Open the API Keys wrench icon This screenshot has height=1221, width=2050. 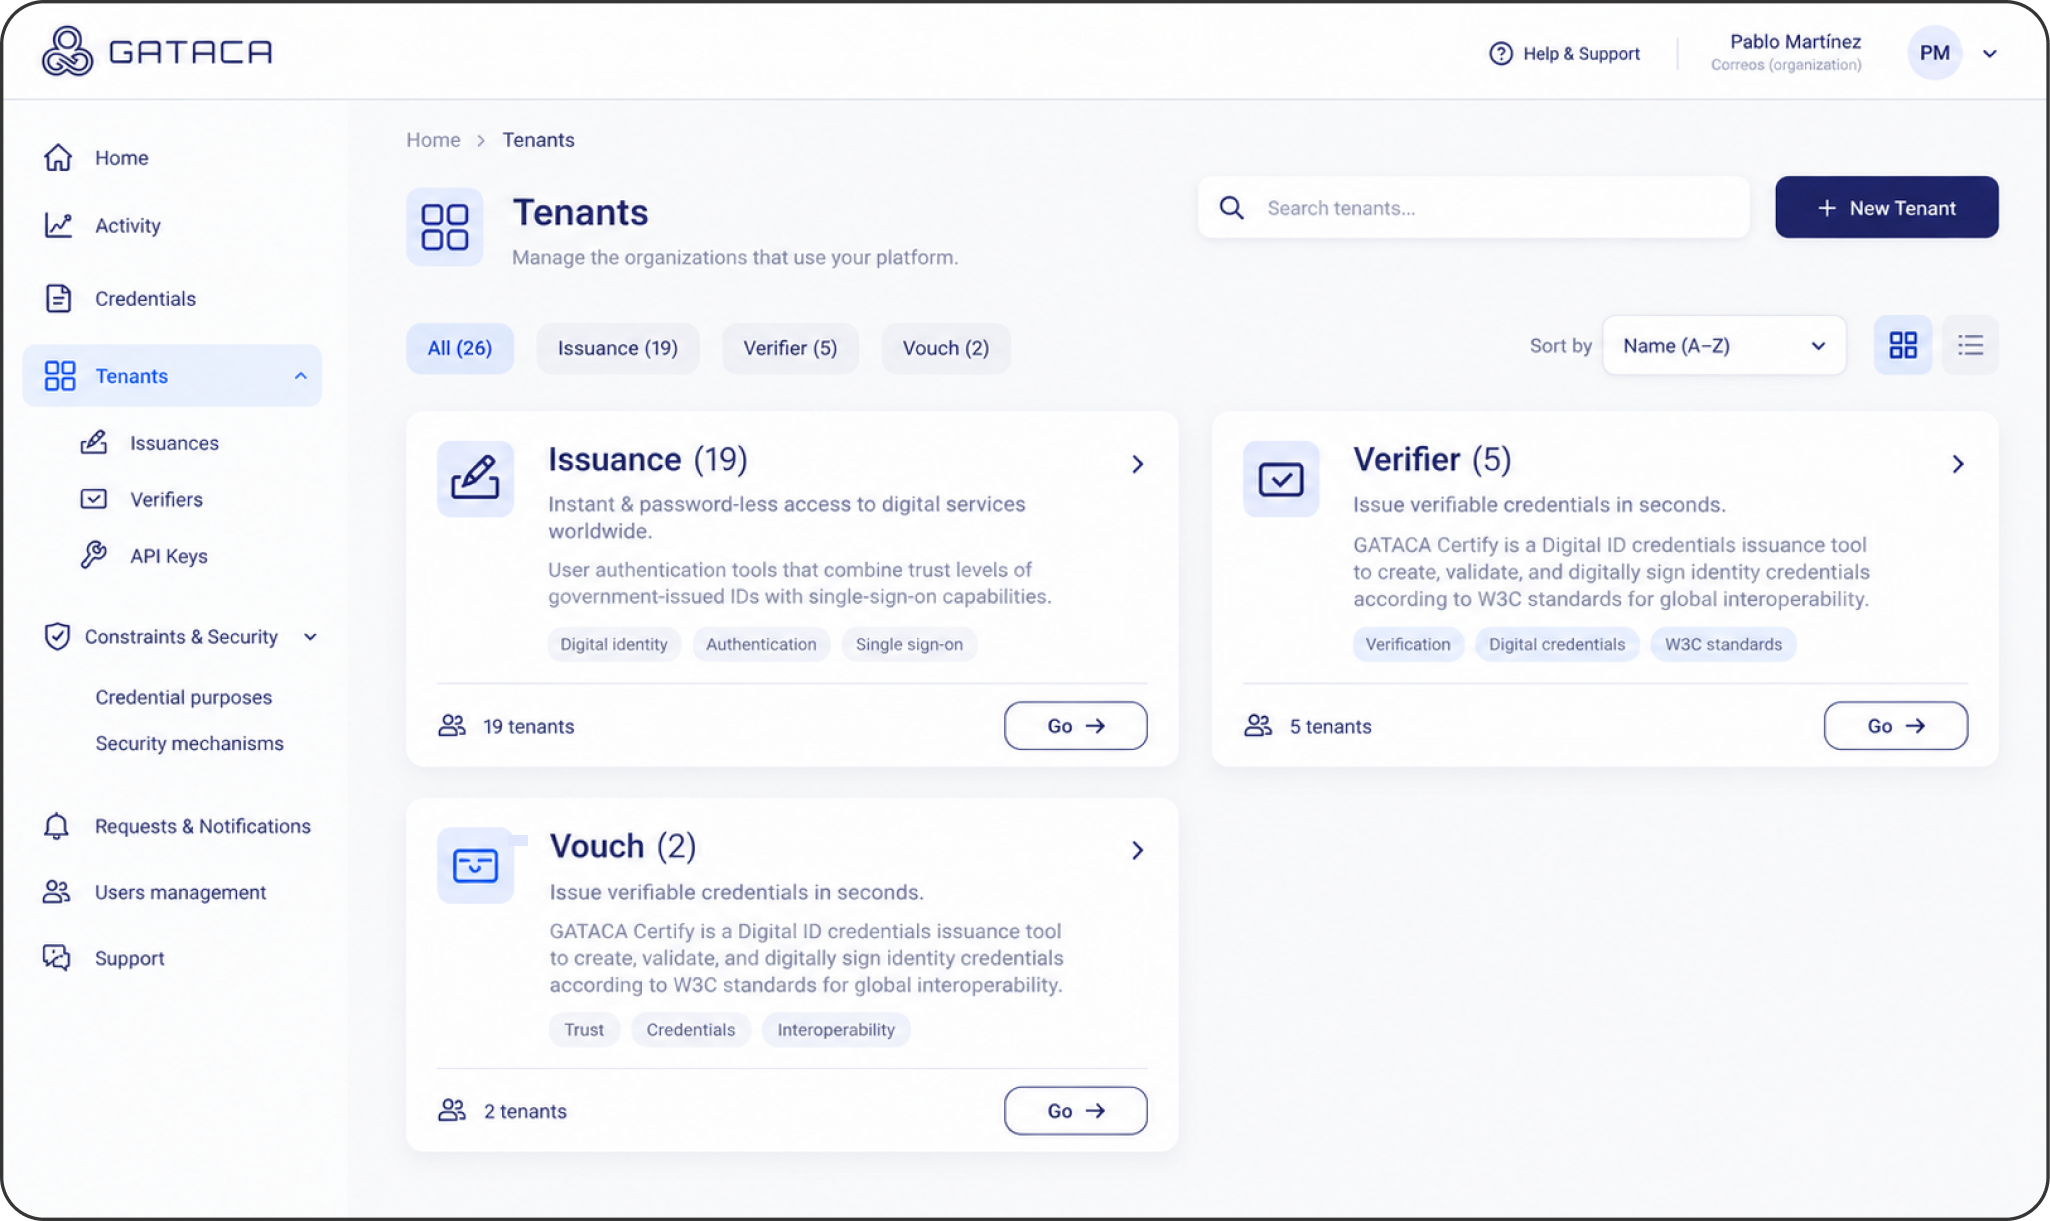point(94,555)
